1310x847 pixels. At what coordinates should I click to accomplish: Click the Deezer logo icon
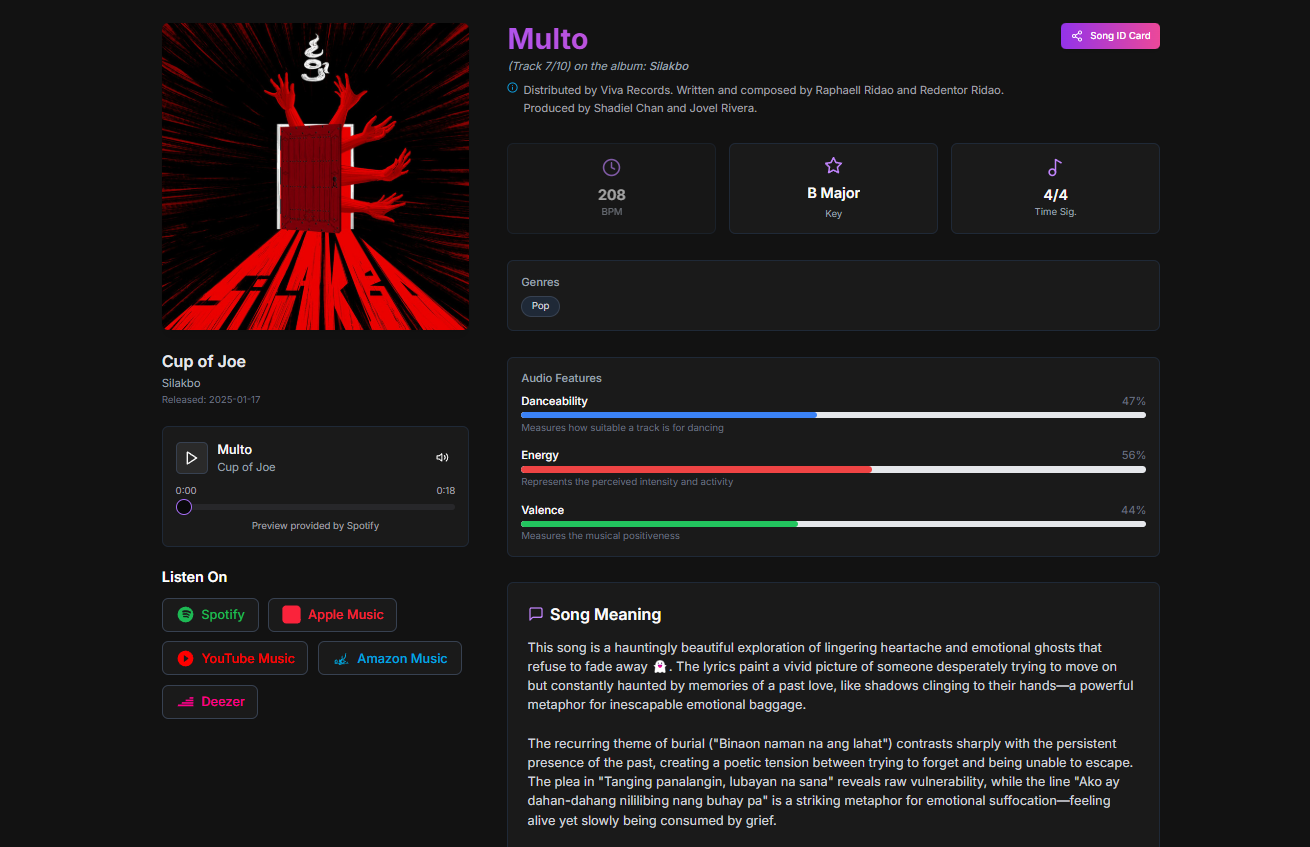click(185, 702)
